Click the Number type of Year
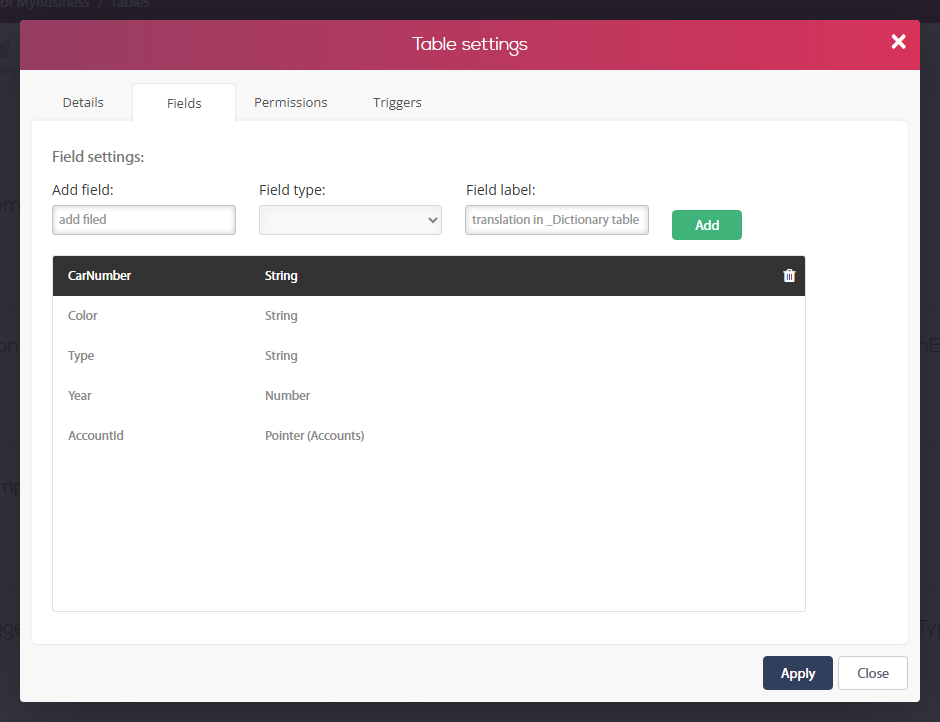The image size is (940, 722). point(288,396)
